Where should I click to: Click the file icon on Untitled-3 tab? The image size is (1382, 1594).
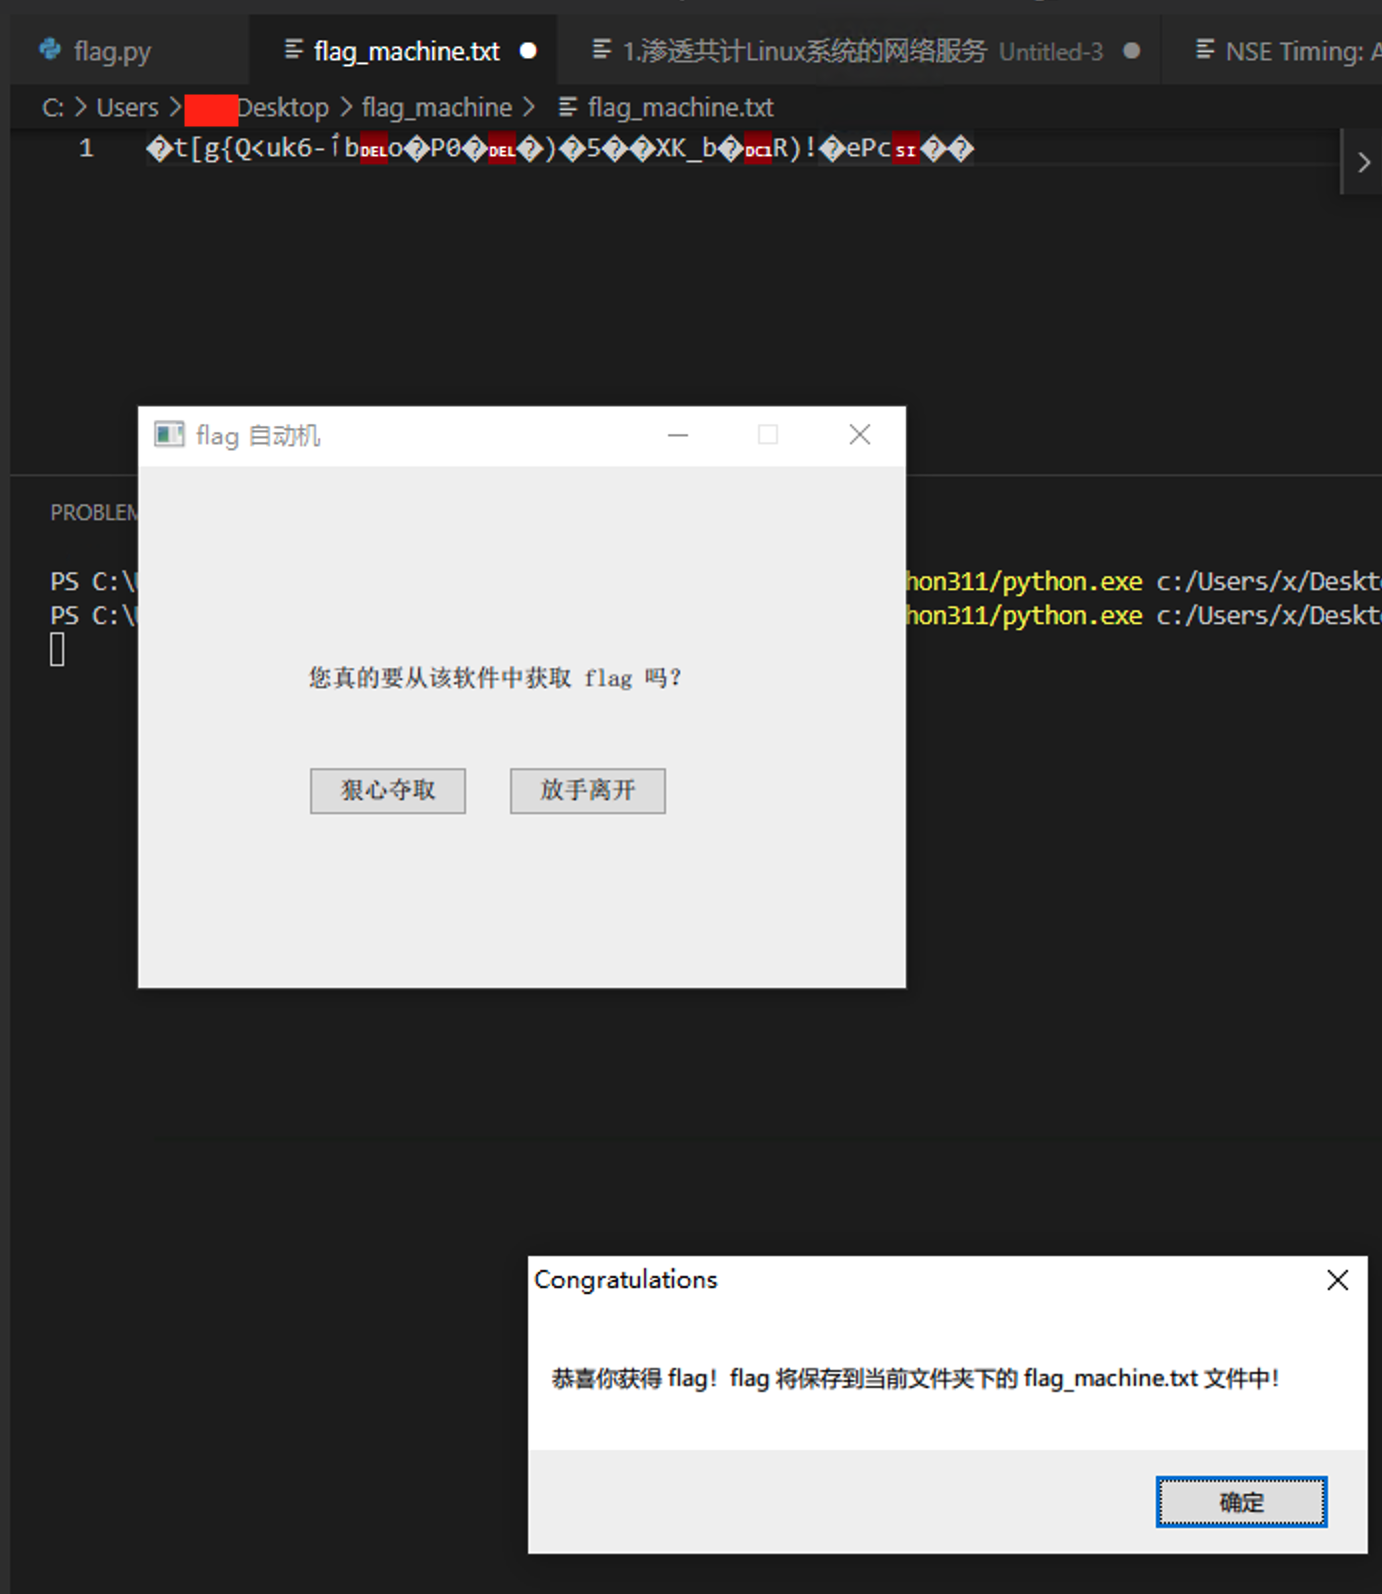coord(602,49)
